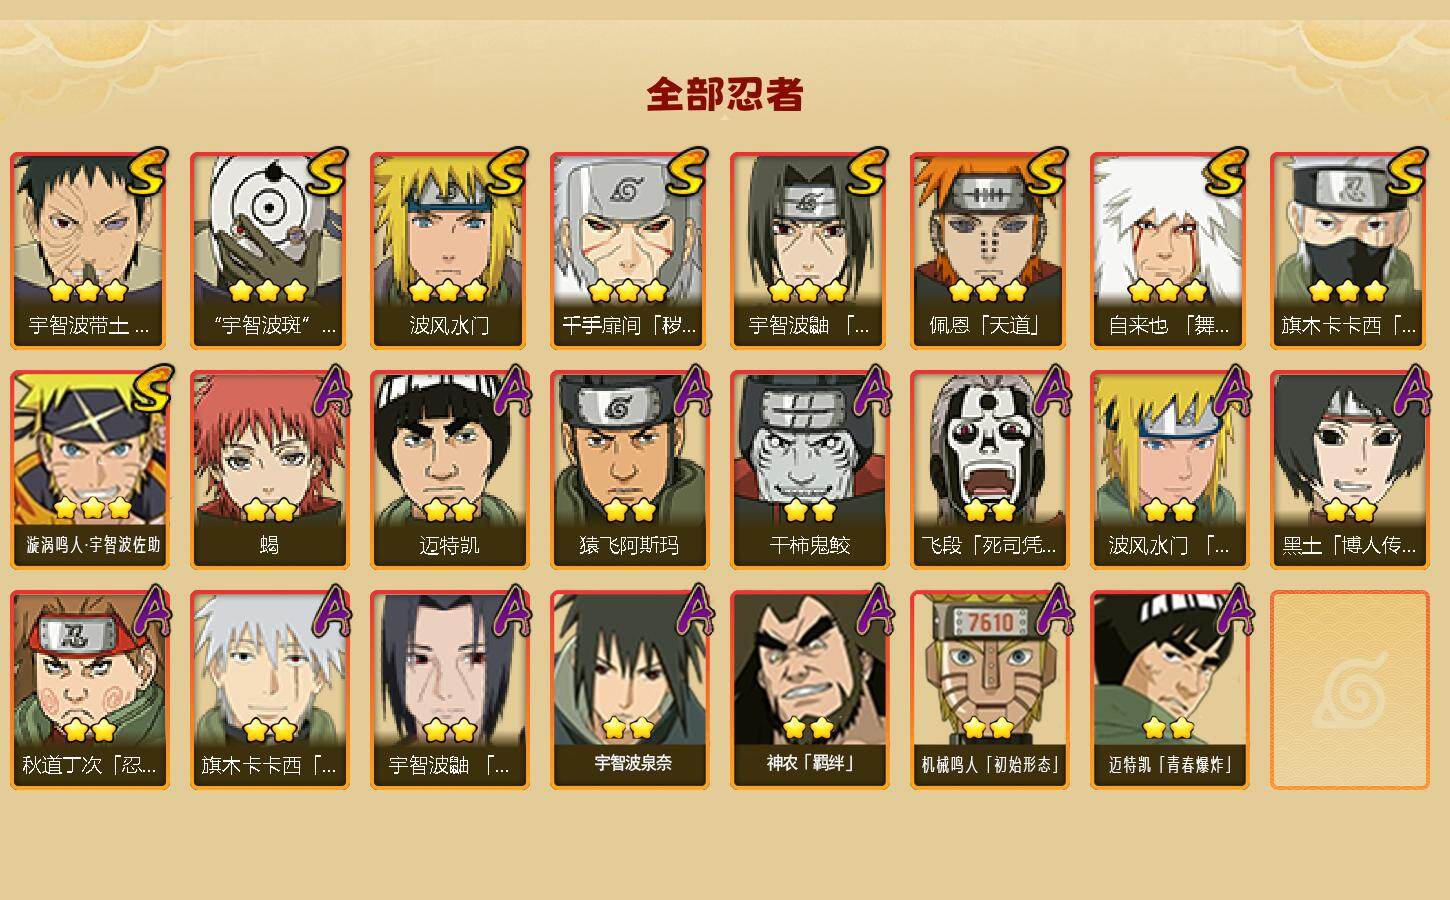The height and width of the screenshot is (900, 1450).
Task: Open the white-haired 自来也 card
Action: point(1170,250)
